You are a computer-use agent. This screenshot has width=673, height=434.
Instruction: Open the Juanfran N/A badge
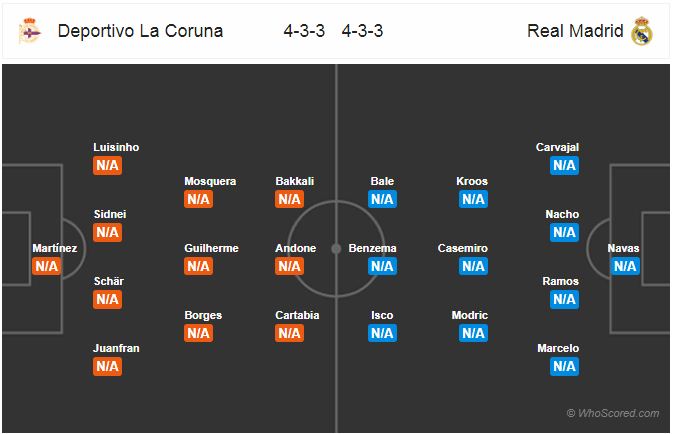tap(107, 367)
